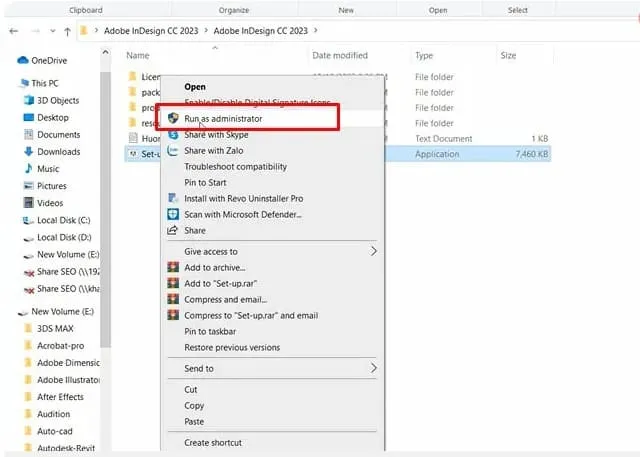Image resolution: width=640 pixels, height=457 pixels.
Task: Sort files by Name column
Action: 138,55
